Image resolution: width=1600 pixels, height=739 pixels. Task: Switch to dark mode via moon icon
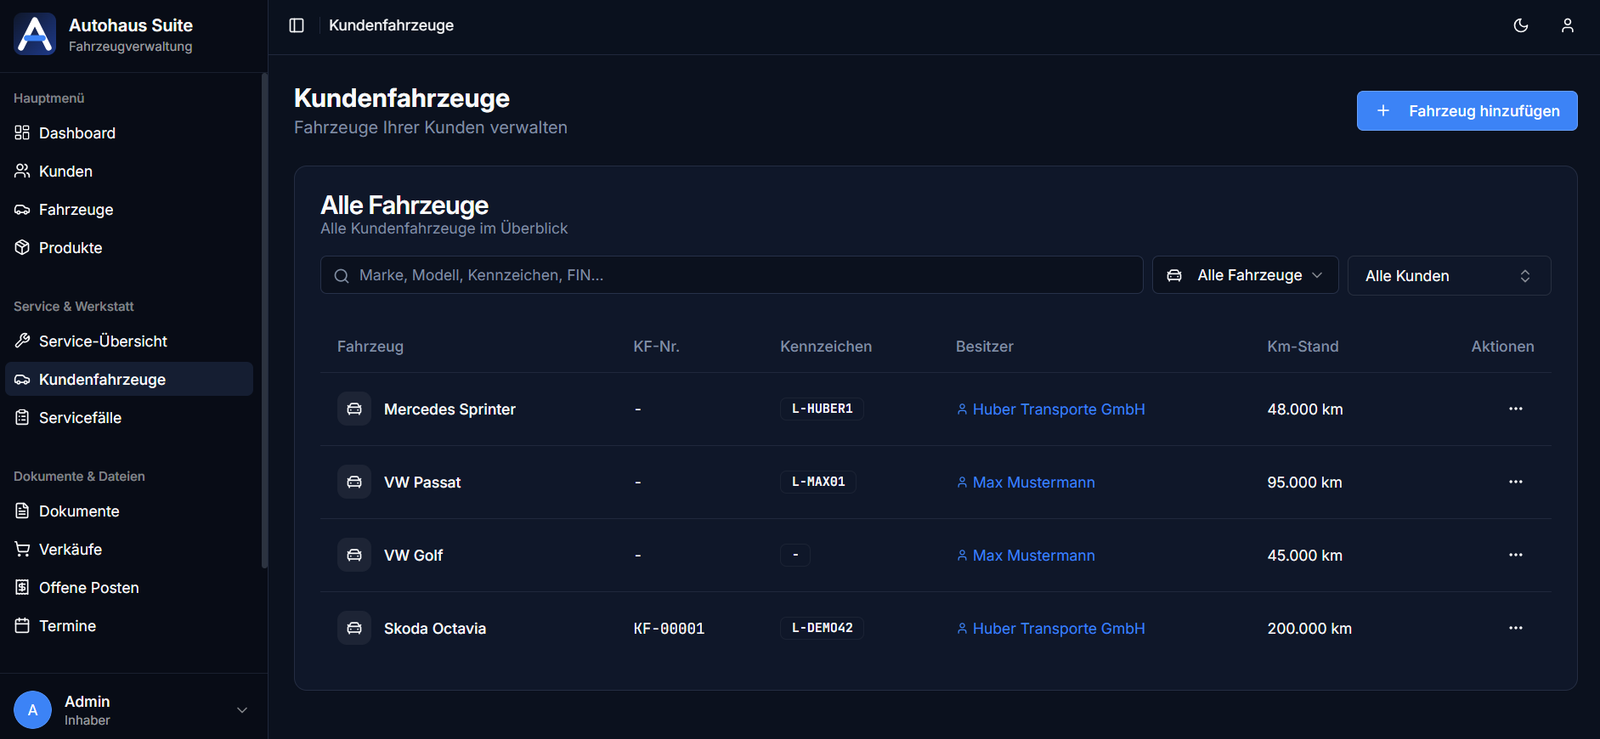coord(1520,25)
